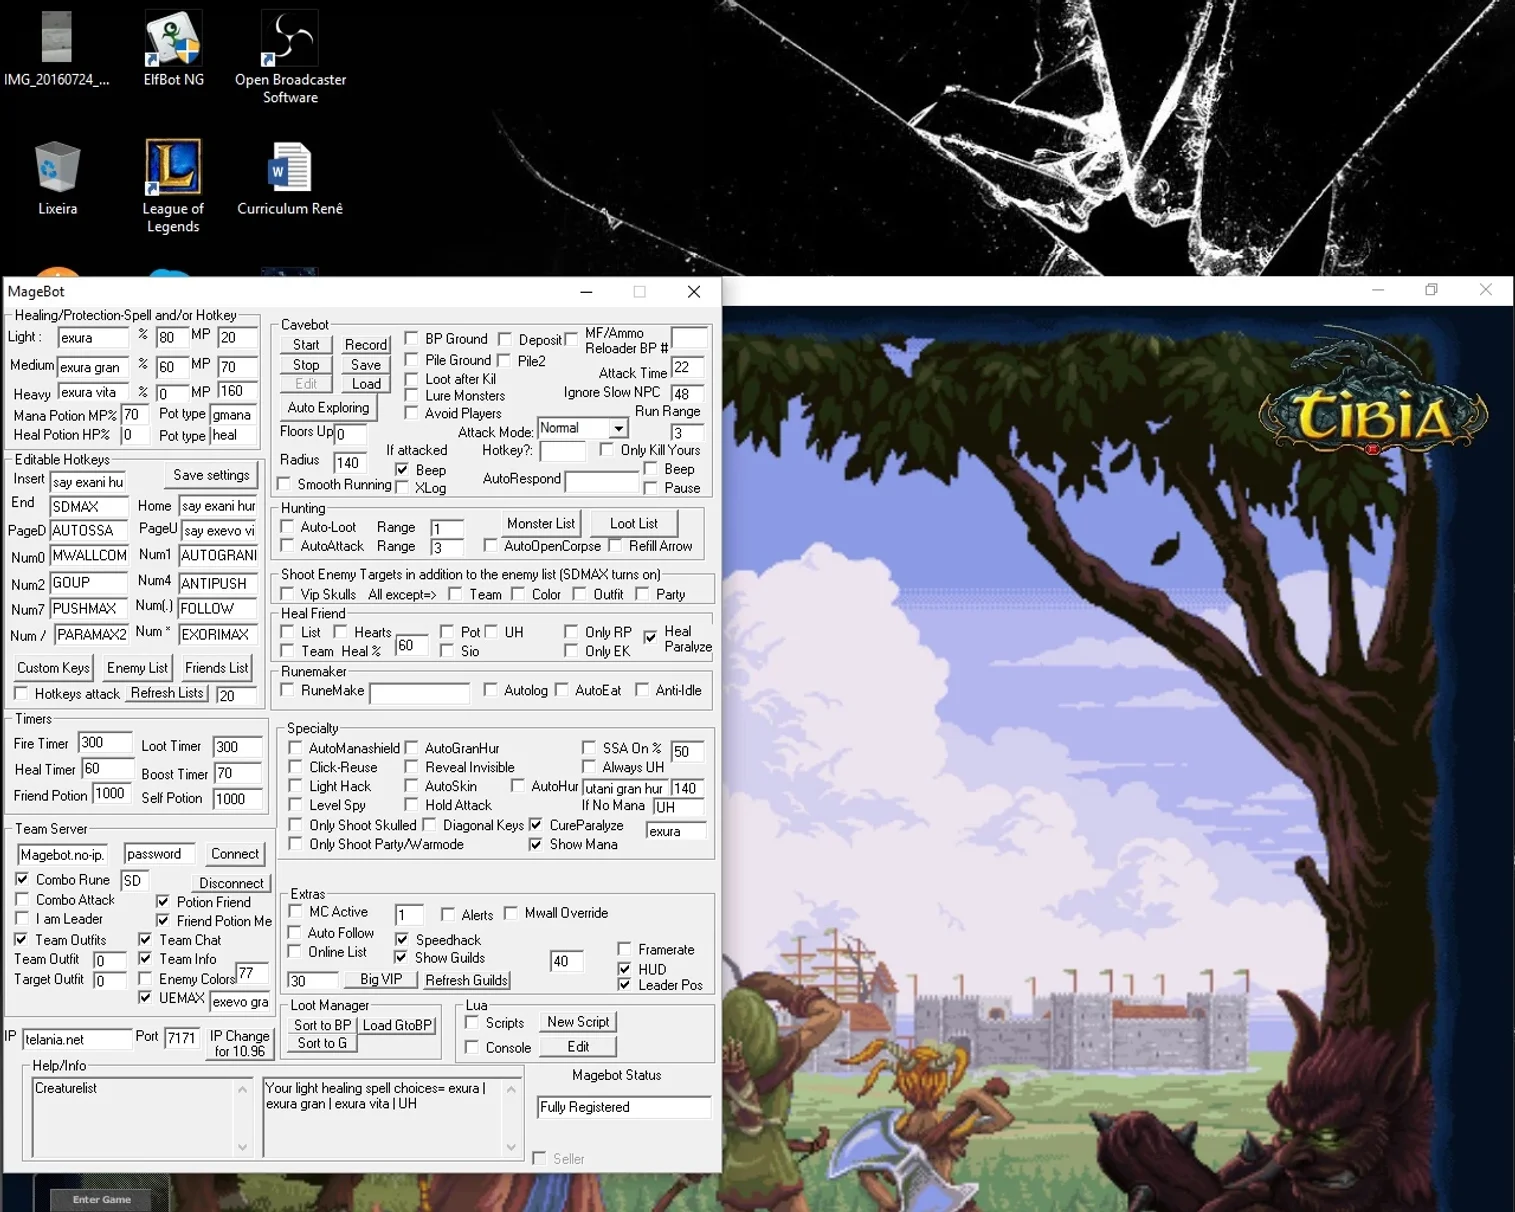Toggle the Leader Pos checkbox
The height and width of the screenshot is (1212, 1515).
tap(625, 985)
